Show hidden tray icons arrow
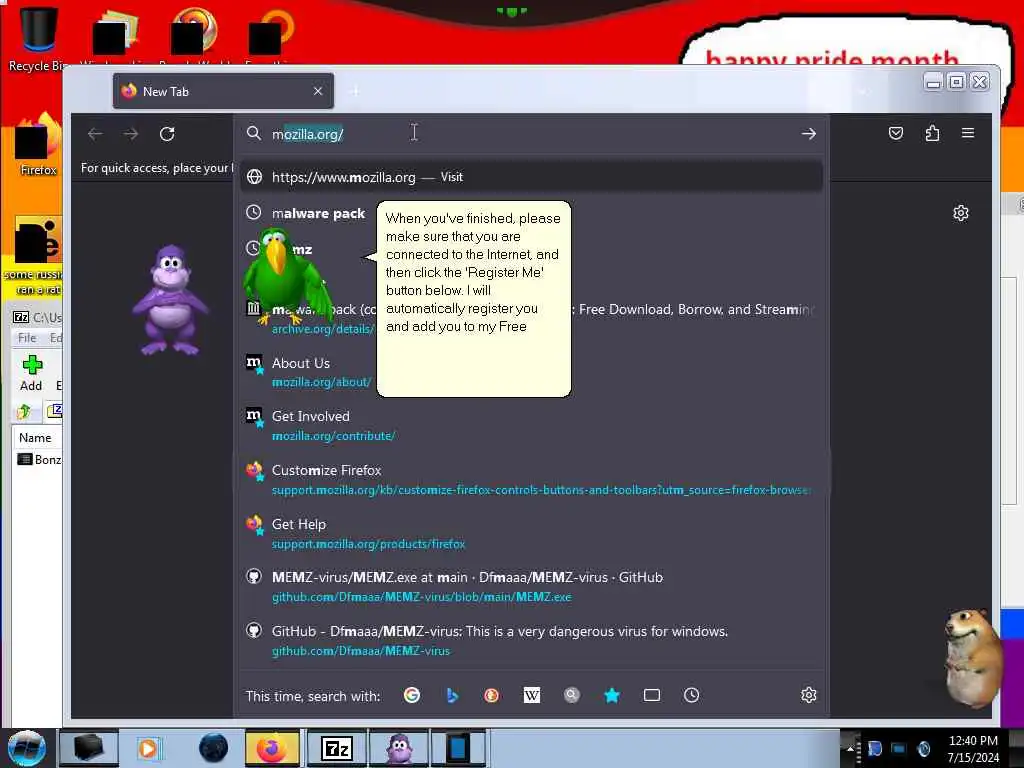 [850, 748]
